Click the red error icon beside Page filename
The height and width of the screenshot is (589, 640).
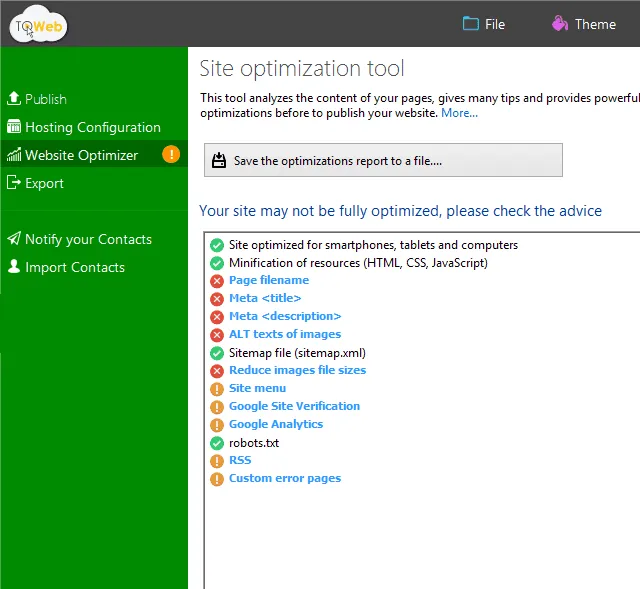217,281
